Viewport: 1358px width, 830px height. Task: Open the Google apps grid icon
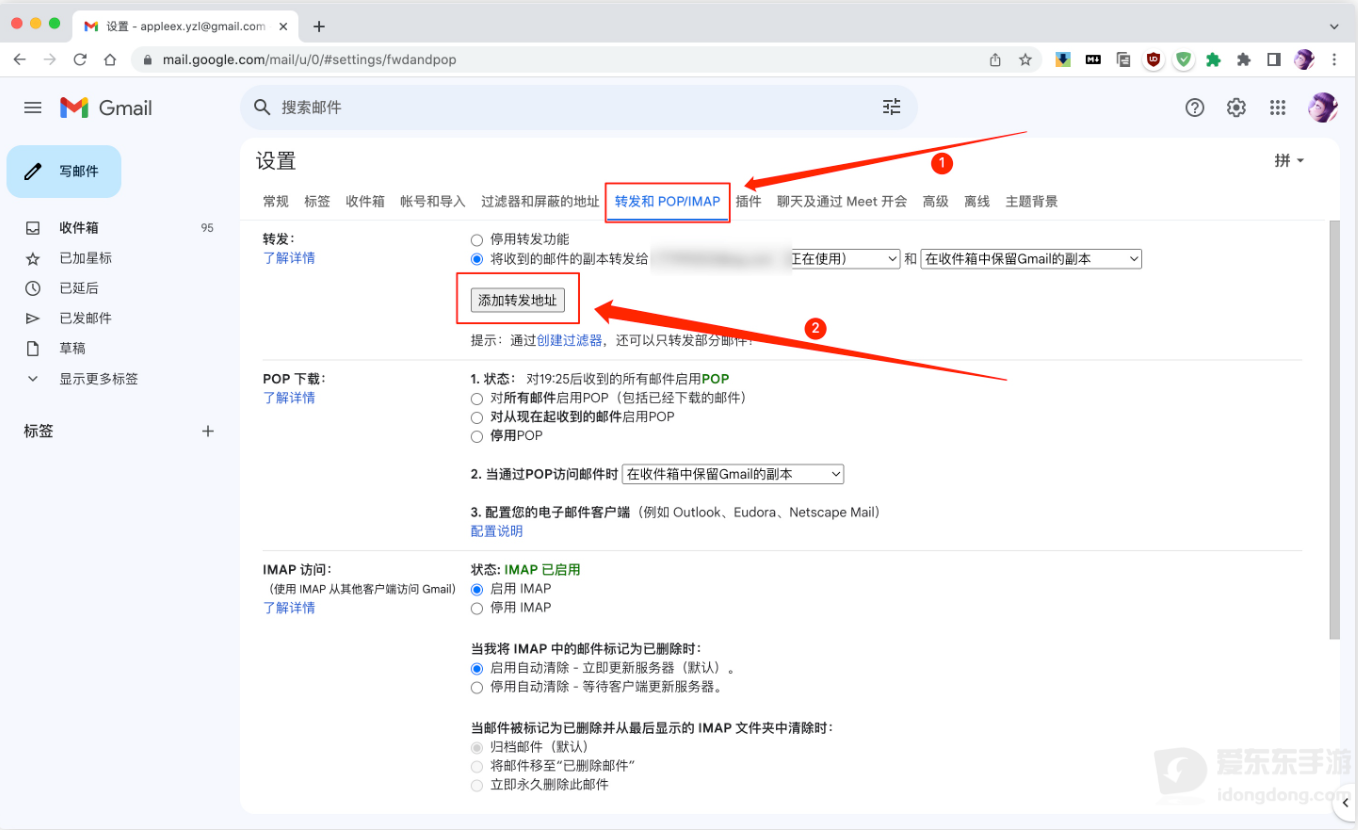[1277, 107]
